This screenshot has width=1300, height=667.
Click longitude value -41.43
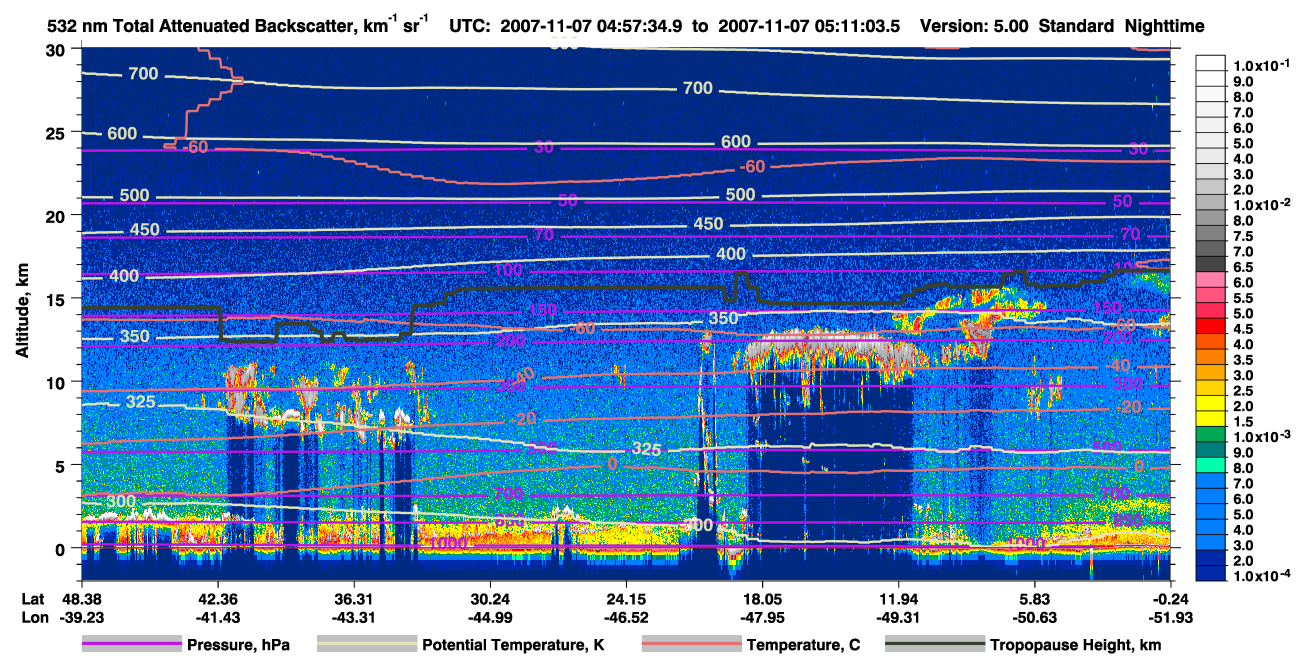pos(217,617)
